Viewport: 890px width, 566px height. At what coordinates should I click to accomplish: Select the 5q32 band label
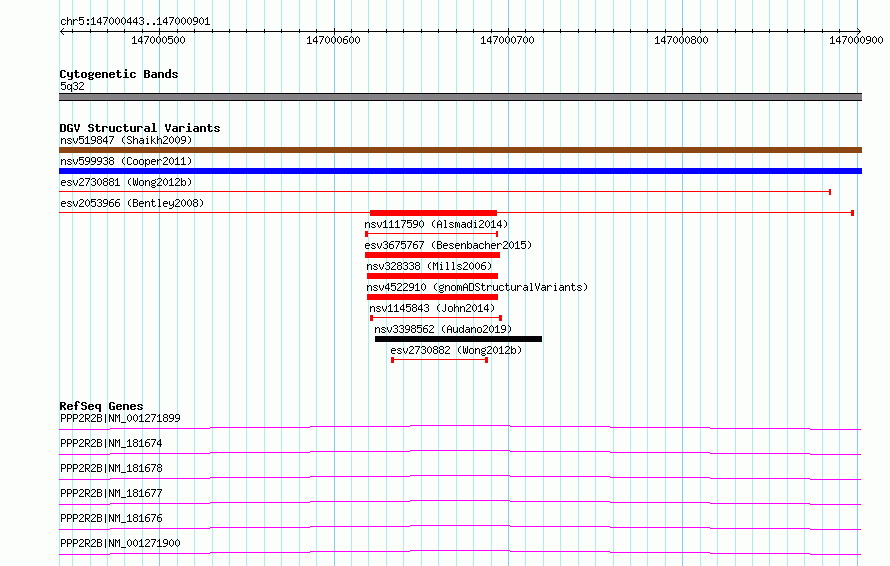pyautogui.click(x=72, y=86)
